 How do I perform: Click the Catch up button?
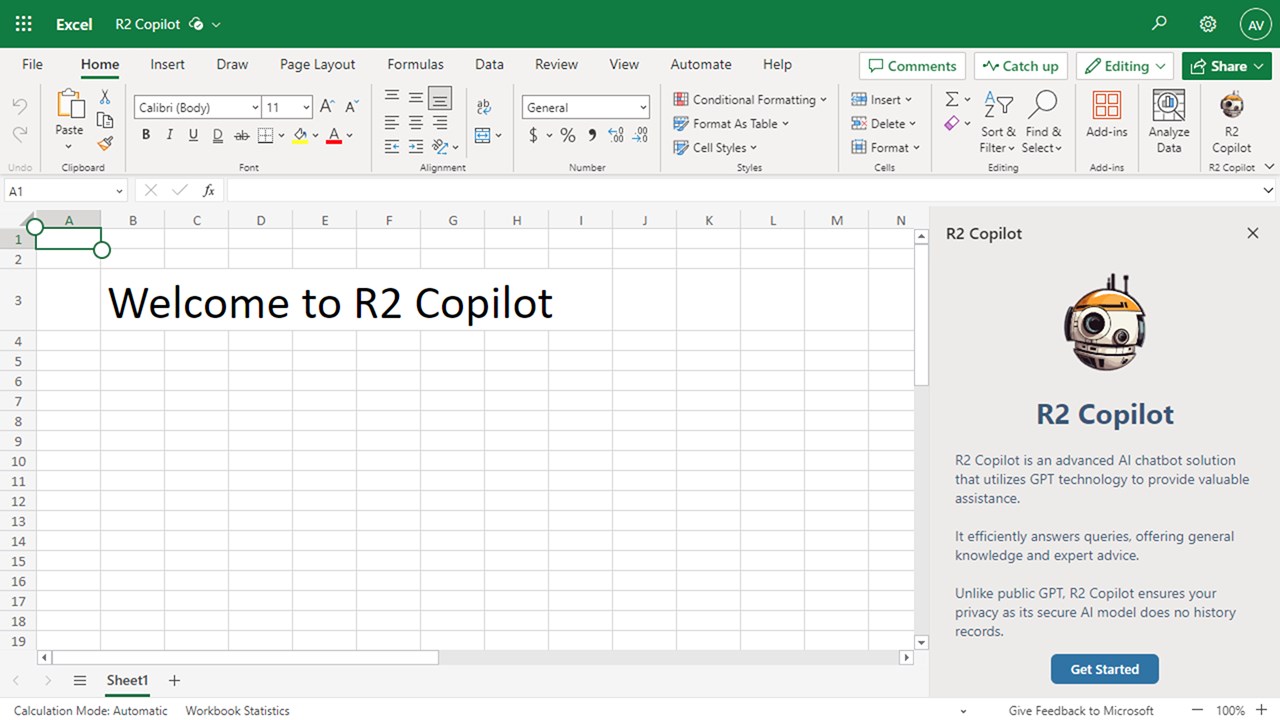tap(1021, 66)
